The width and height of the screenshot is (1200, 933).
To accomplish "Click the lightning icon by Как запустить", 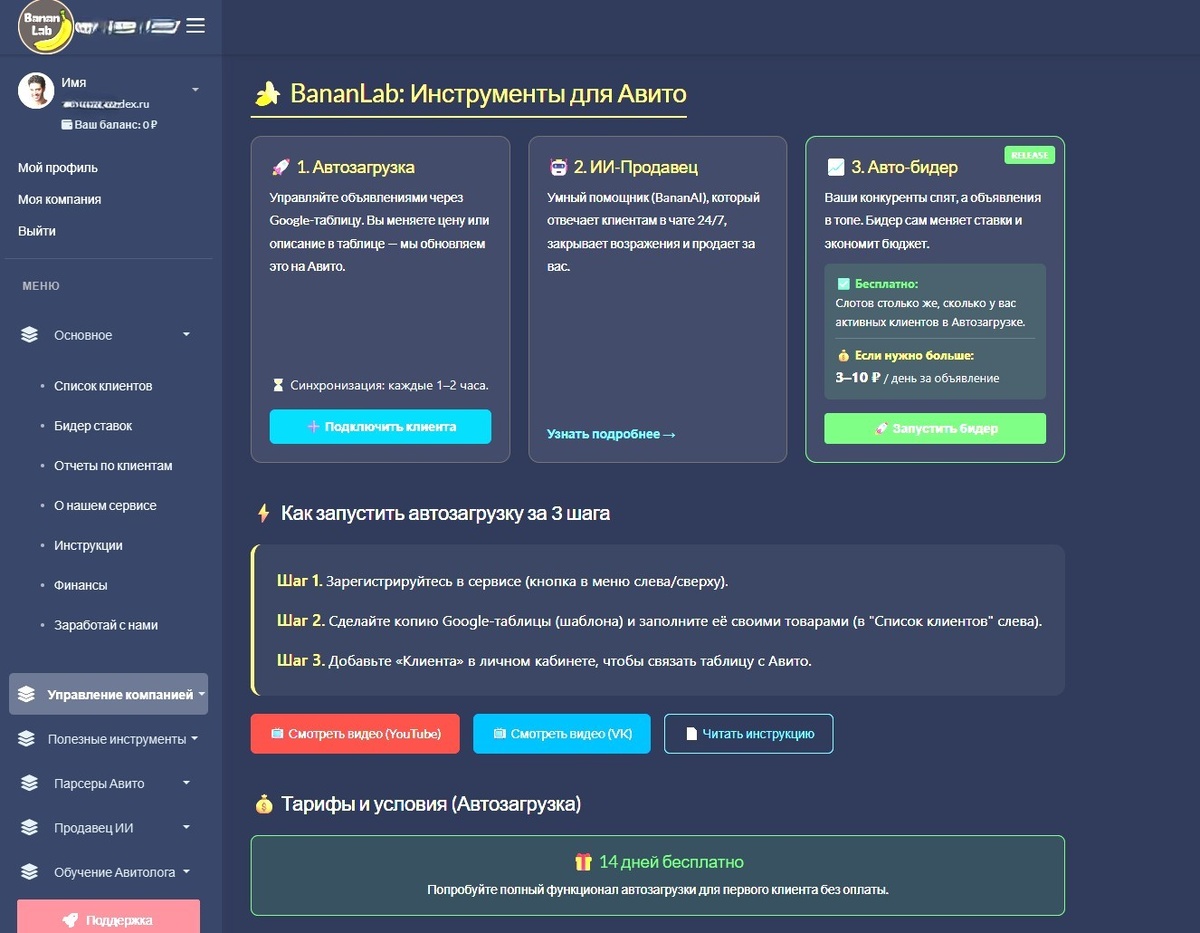I will (x=264, y=513).
